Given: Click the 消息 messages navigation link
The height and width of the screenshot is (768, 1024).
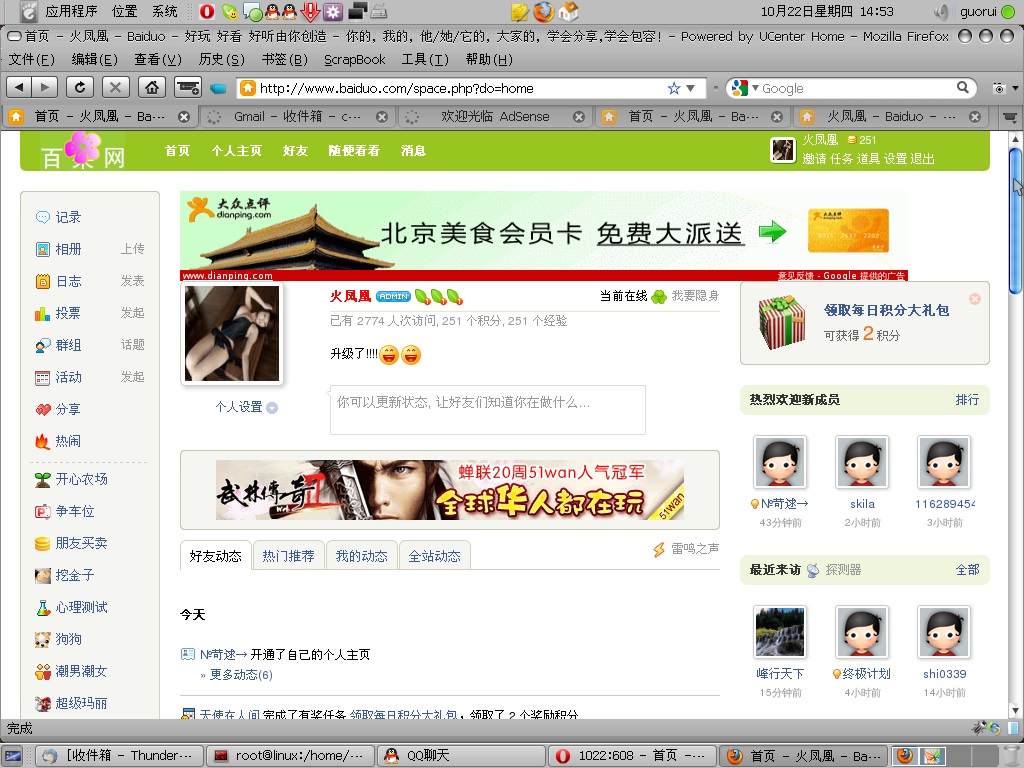Looking at the screenshot, I should (413, 151).
